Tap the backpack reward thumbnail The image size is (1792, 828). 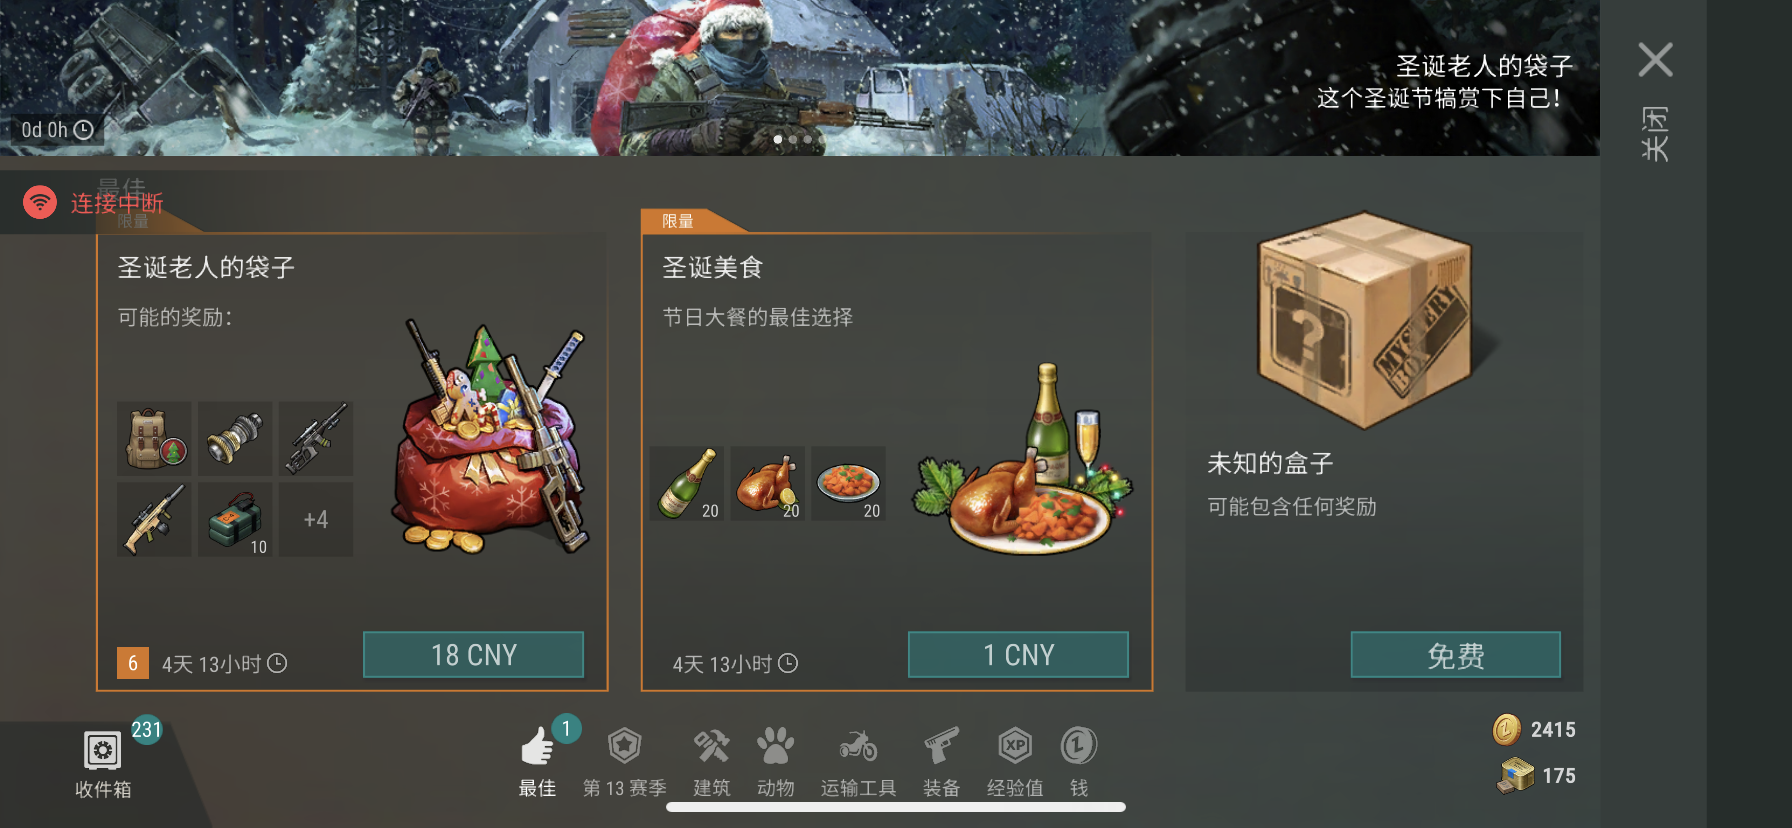[x=154, y=439]
